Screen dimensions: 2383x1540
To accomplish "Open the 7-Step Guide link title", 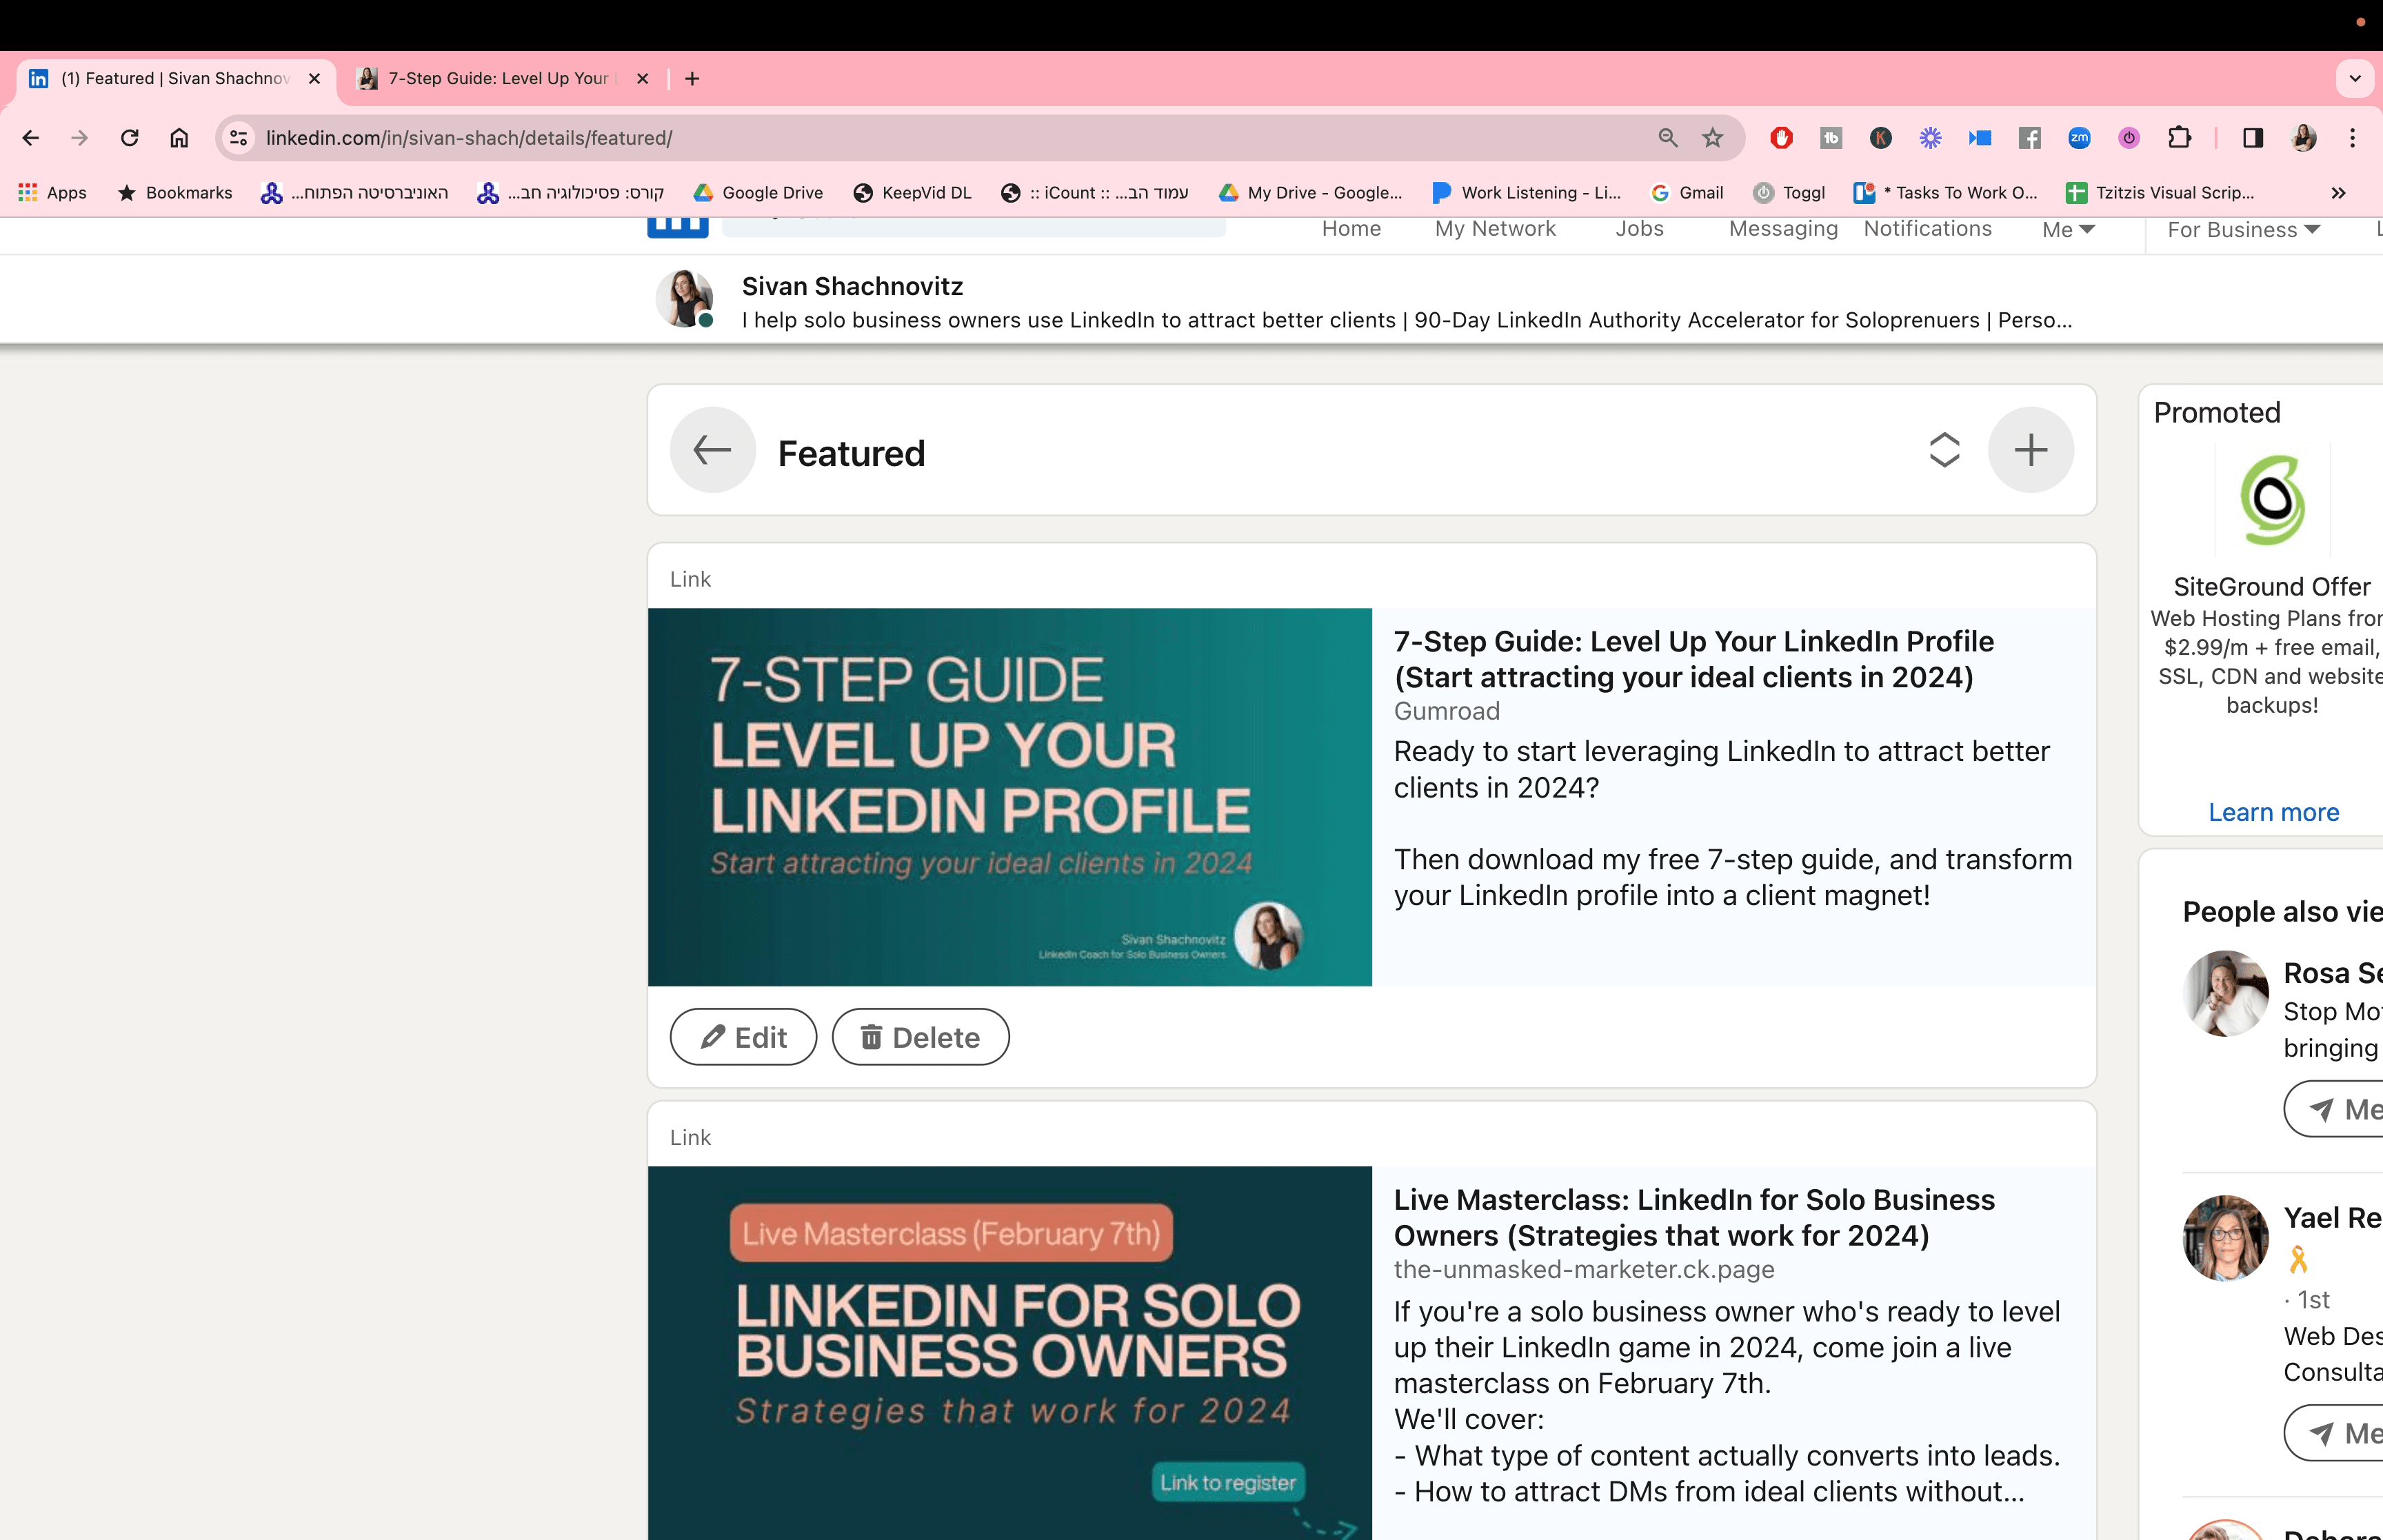I will pyautogui.click(x=1694, y=659).
